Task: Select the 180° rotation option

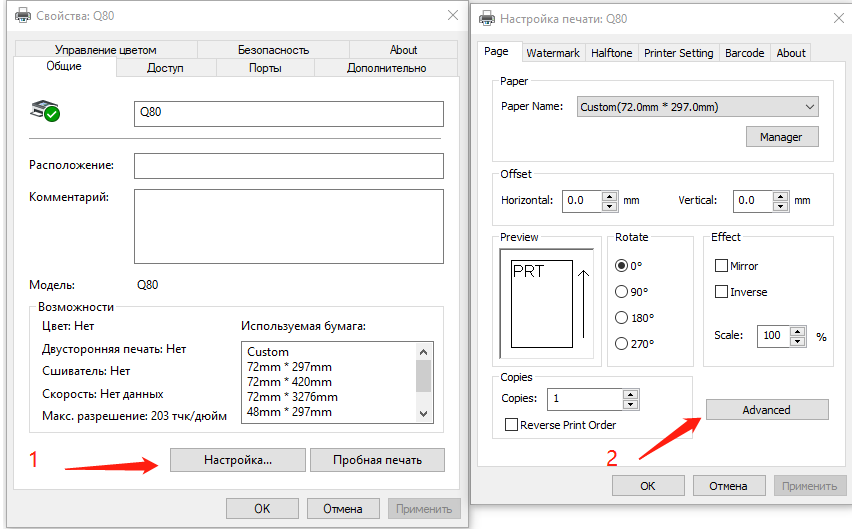Action: point(621,318)
